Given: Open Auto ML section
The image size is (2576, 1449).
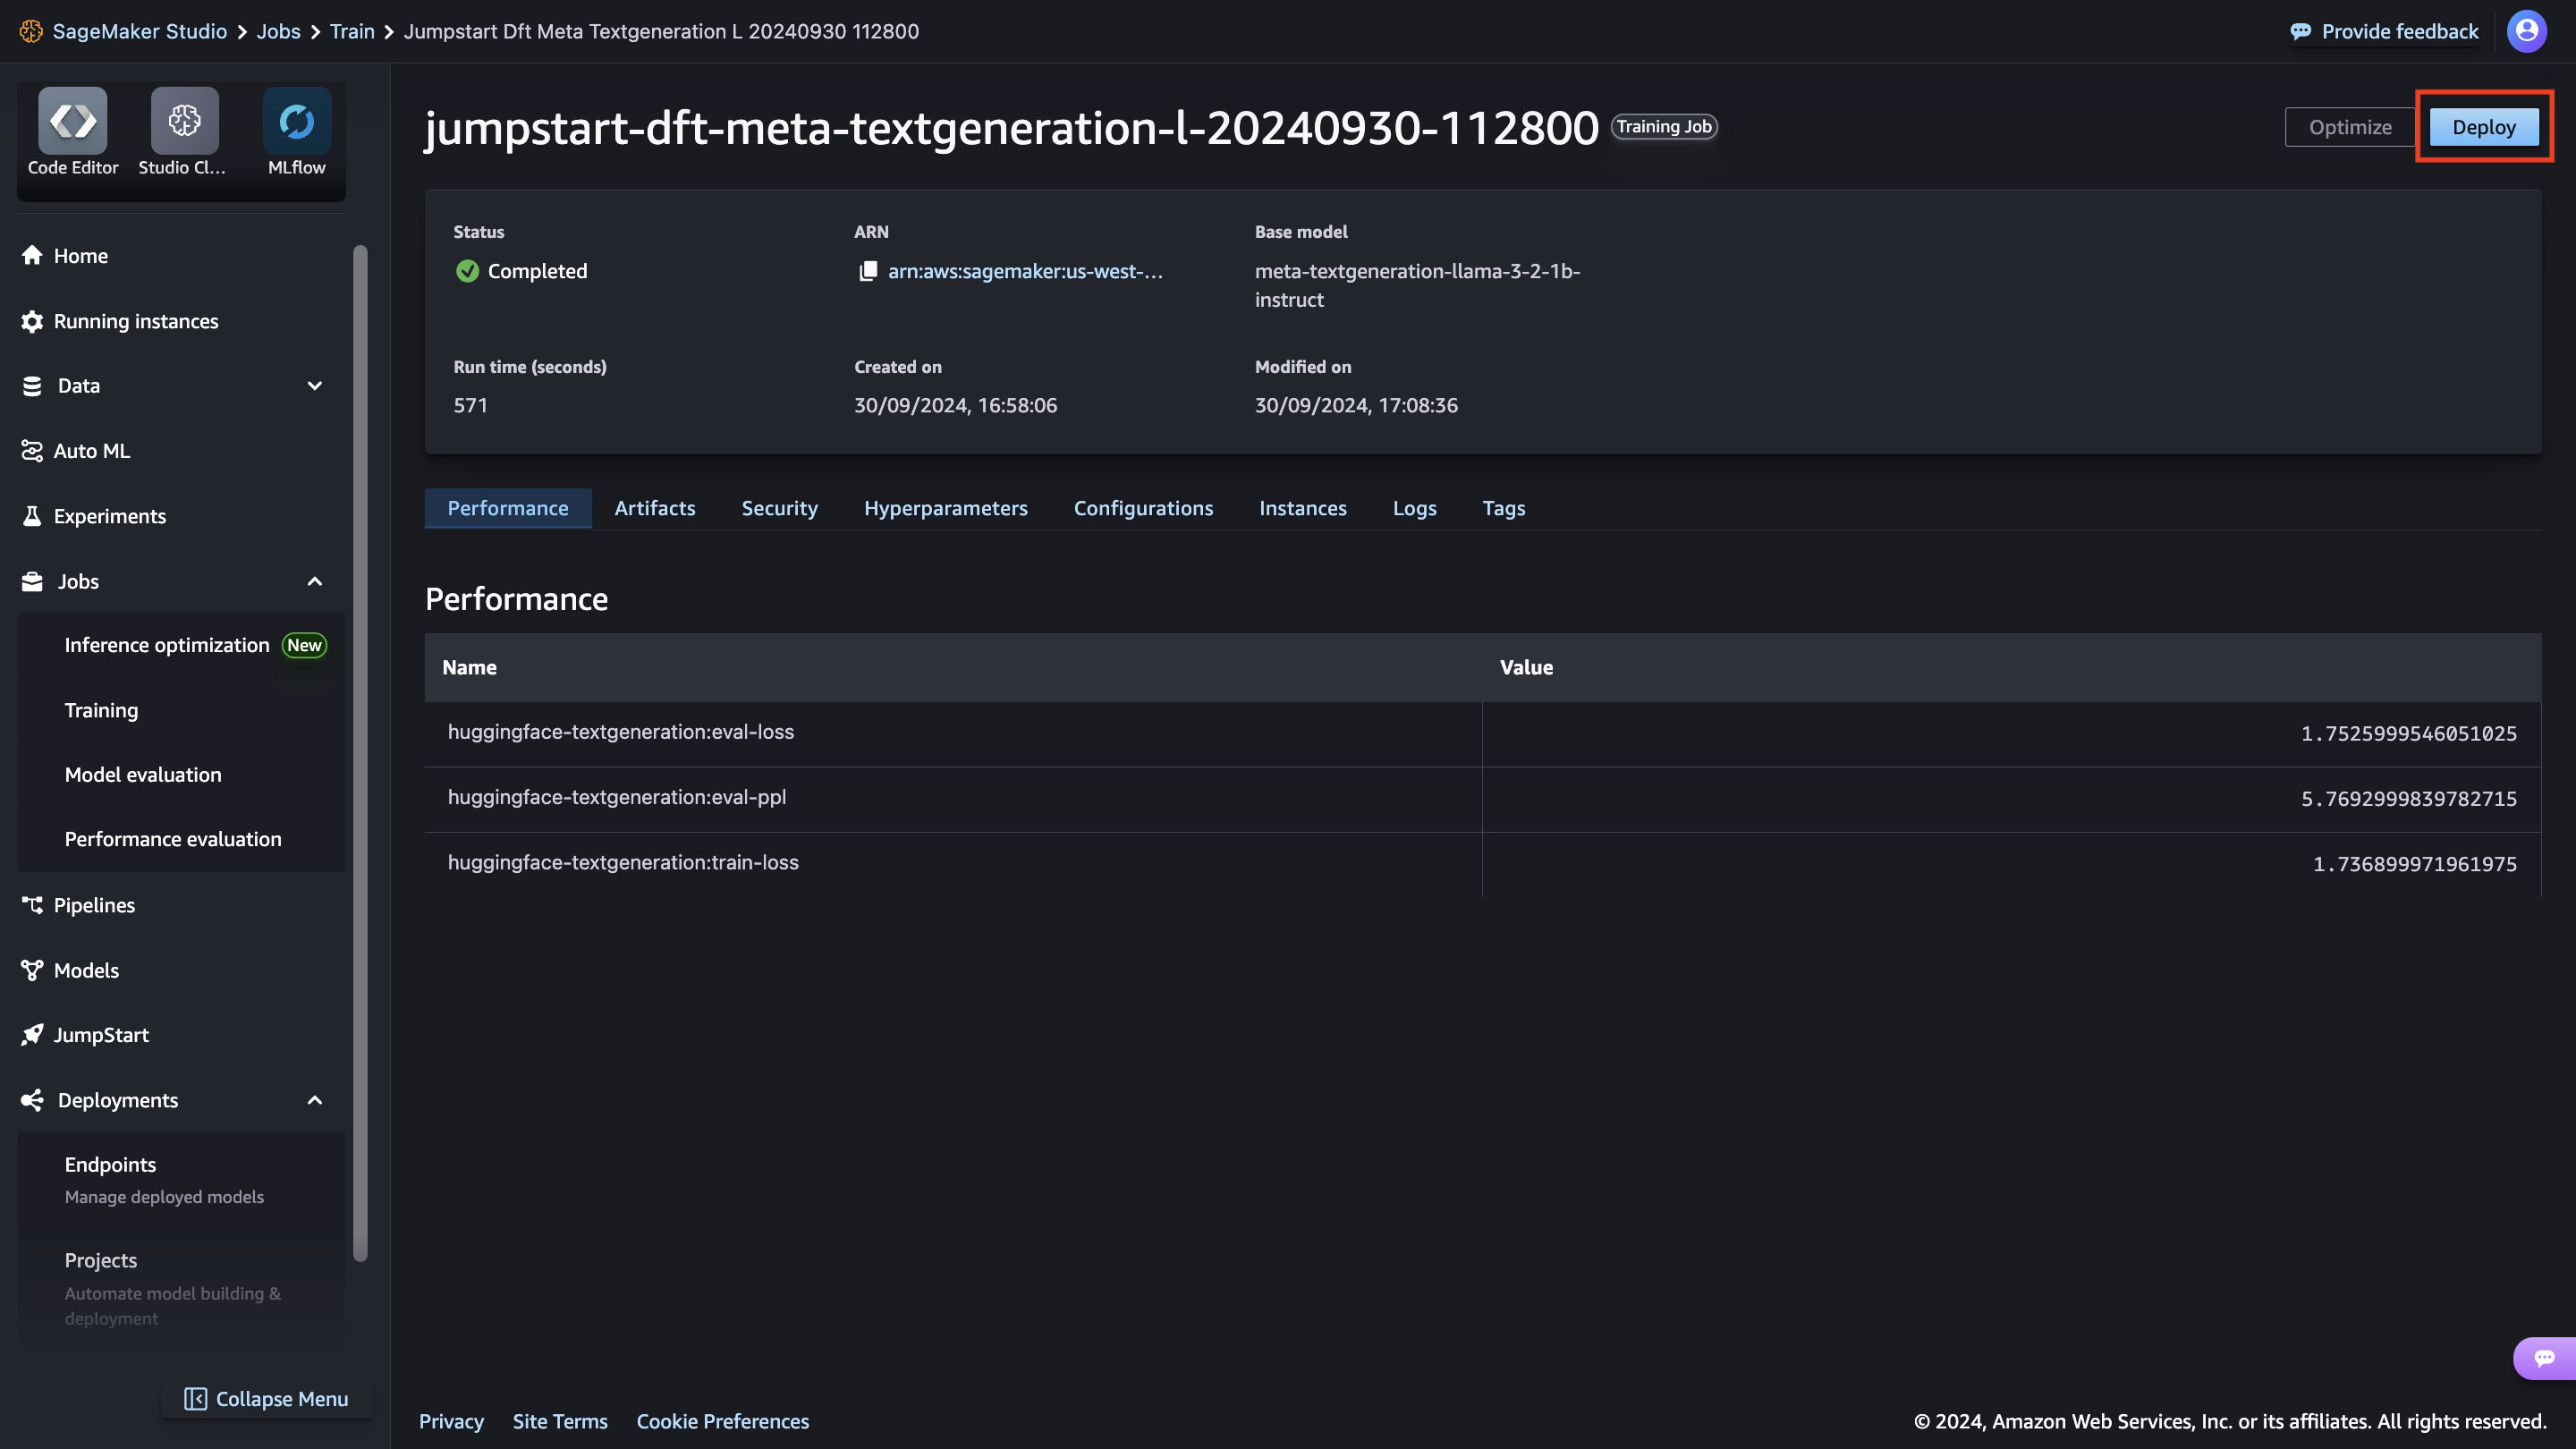Looking at the screenshot, I should [91, 450].
